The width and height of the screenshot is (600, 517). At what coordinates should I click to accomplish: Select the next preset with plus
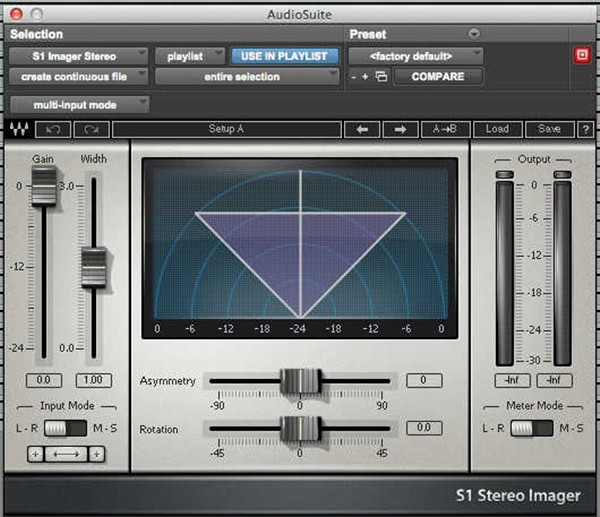point(365,77)
